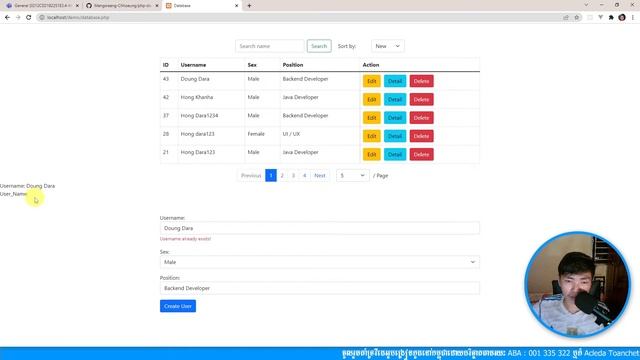The height and width of the screenshot is (360, 640).
Task: Click the browser forward arrow
Action: [18, 18]
